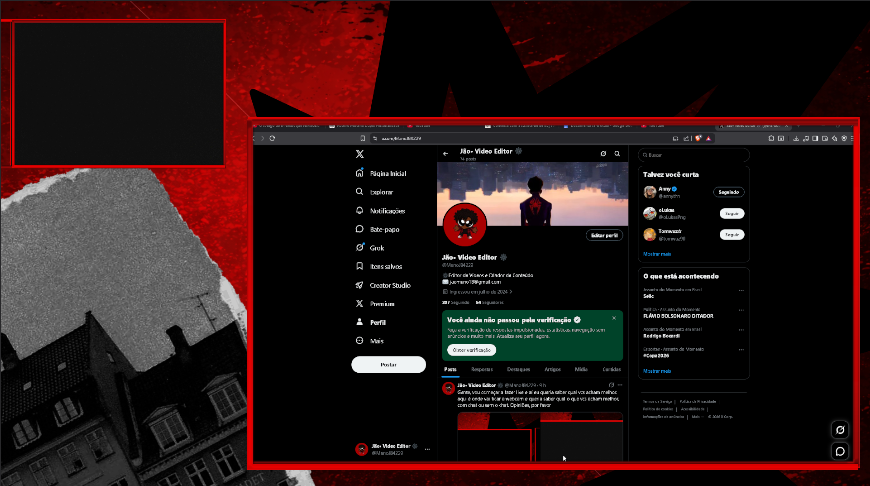Click FLÁVIO BOLSONARO DITADOR trend
The height and width of the screenshot is (486, 870).
coord(678,316)
